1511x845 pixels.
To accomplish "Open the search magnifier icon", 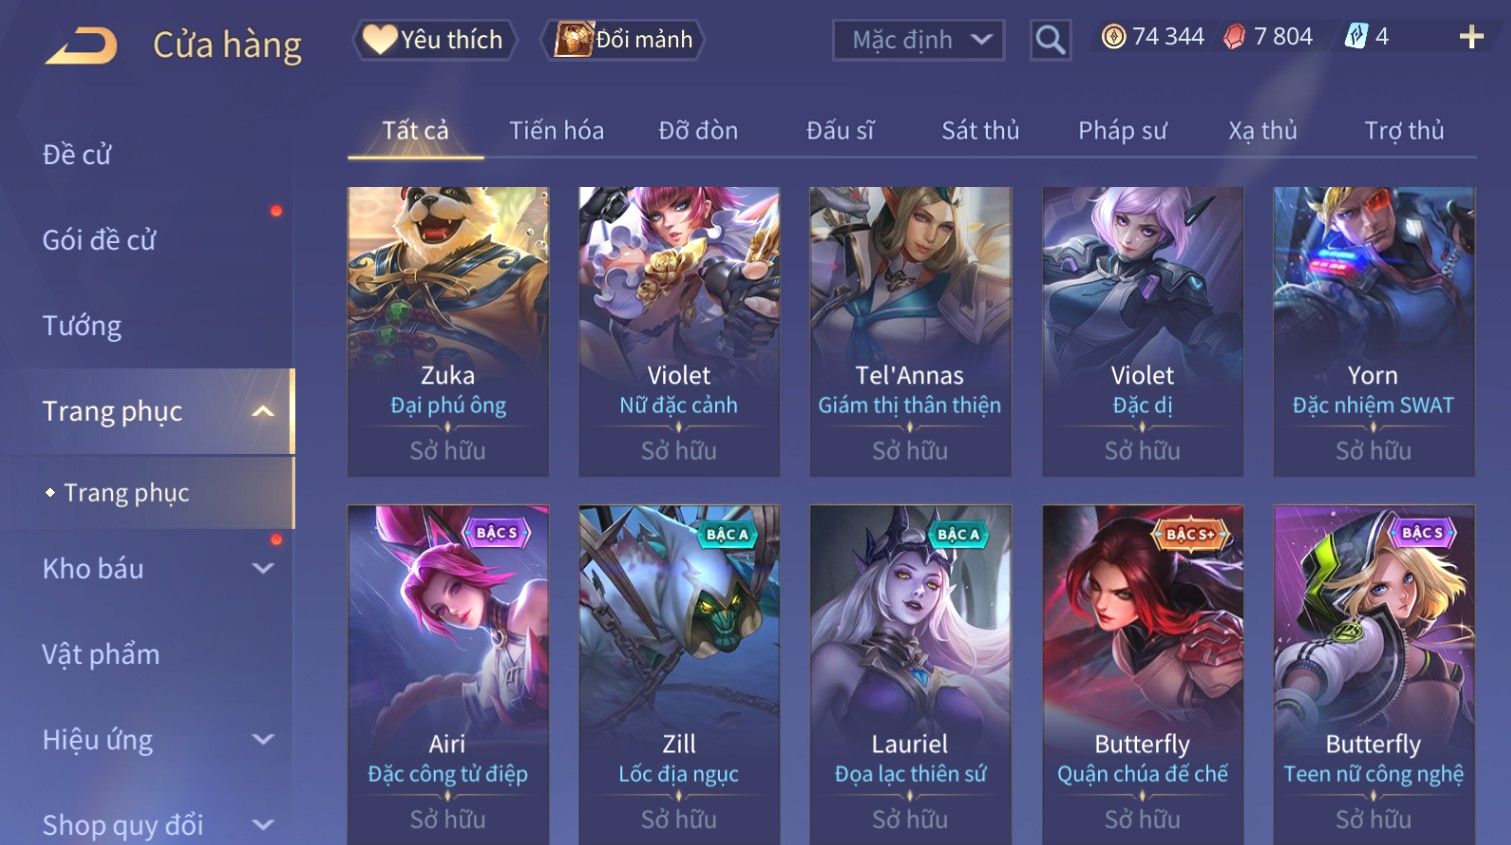I will click(x=1050, y=40).
